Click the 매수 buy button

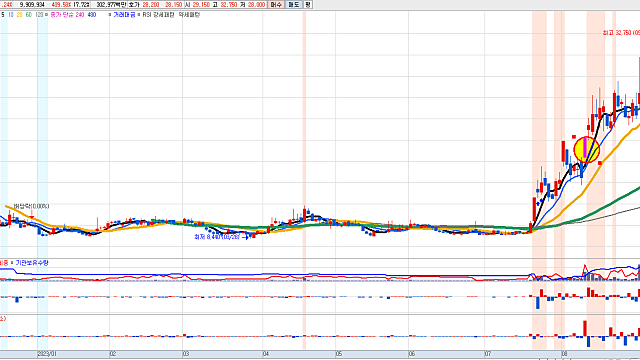tap(276, 4)
